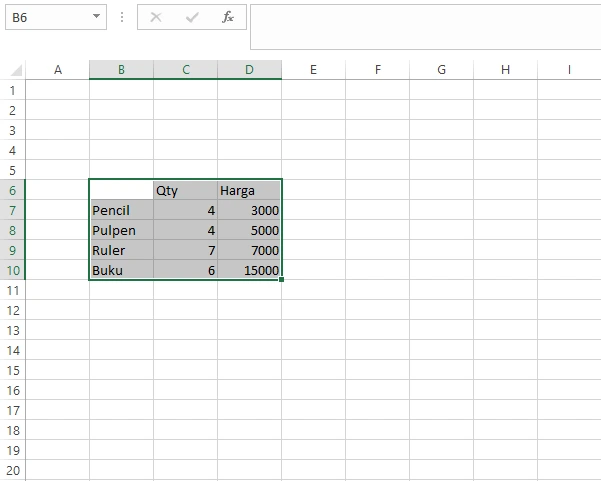
Task: Select row 6 header
Action: [13, 190]
